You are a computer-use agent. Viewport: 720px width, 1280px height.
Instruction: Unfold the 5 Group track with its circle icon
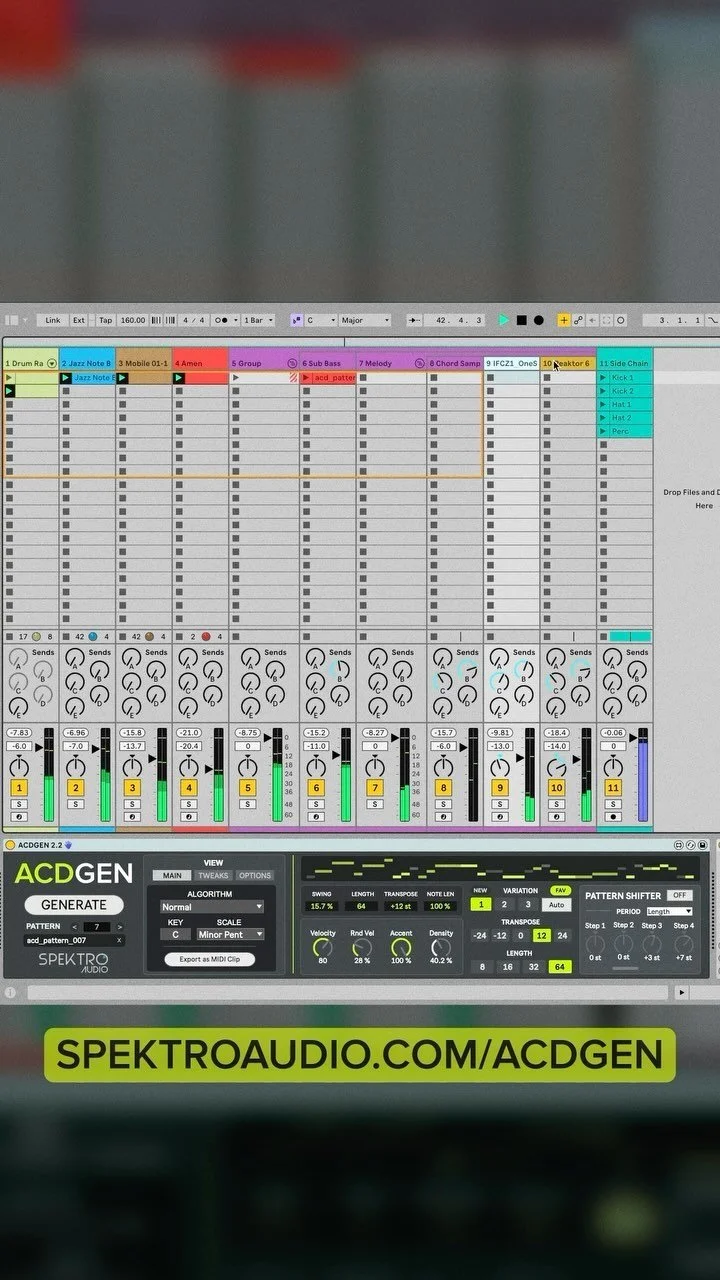[x=291, y=363]
